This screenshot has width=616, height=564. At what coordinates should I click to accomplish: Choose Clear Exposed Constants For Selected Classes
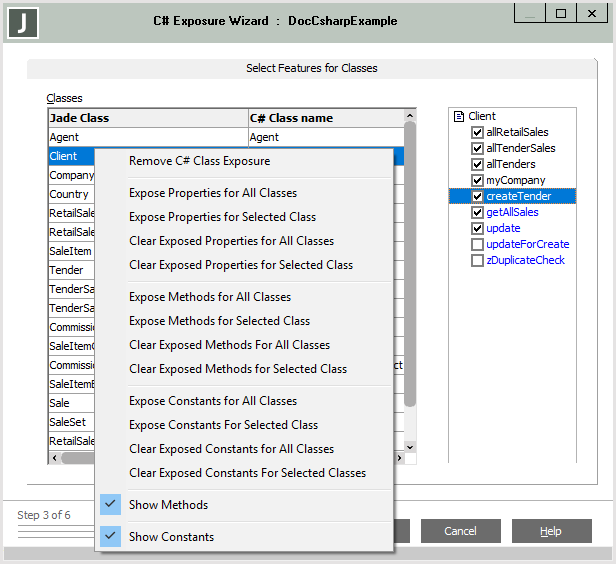tap(244, 473)
